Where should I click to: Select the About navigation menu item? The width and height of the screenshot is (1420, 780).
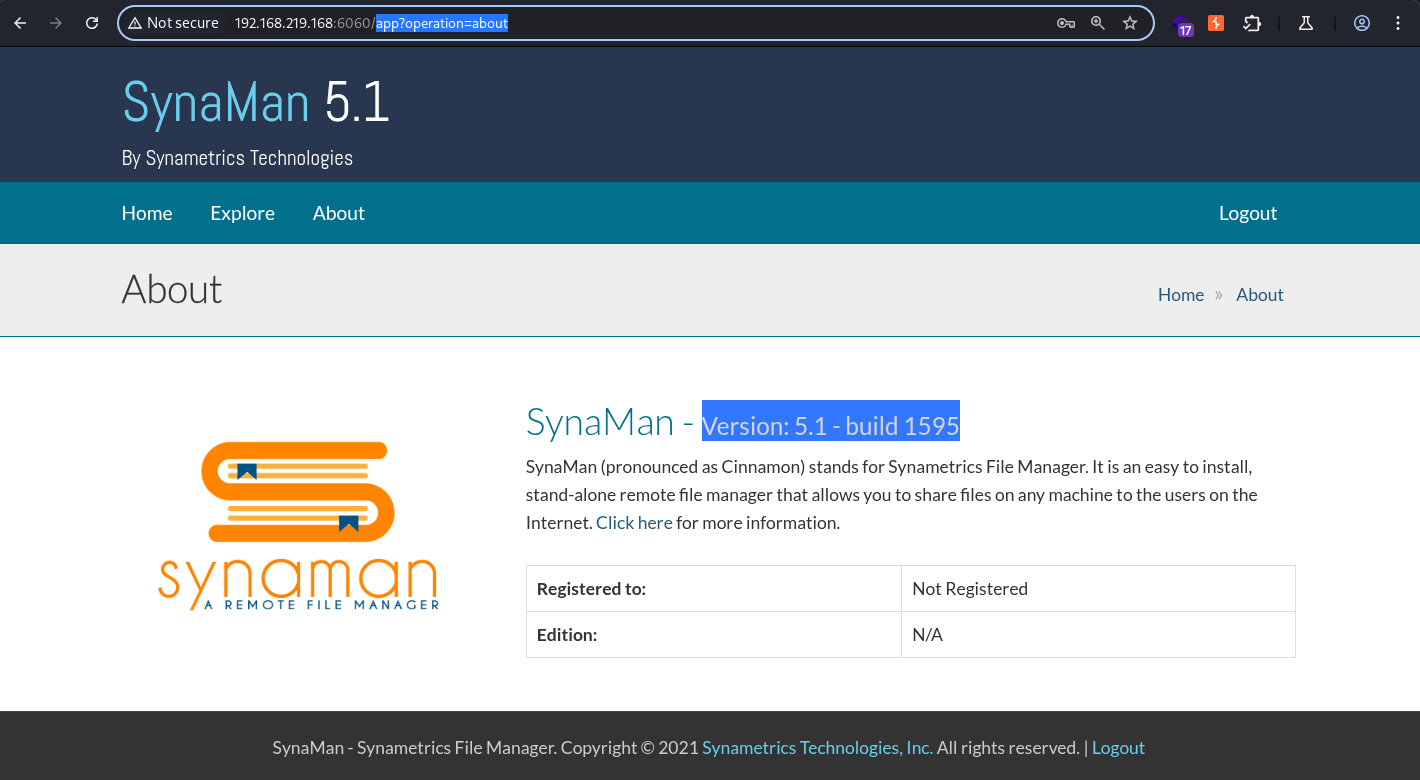coord(339,213)
